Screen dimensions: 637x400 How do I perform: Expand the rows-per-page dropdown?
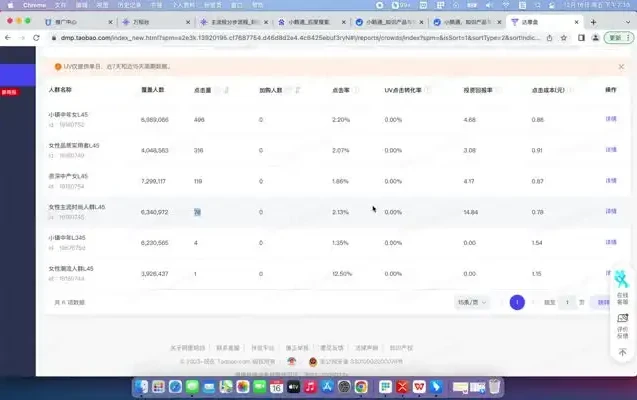point(470,301)
